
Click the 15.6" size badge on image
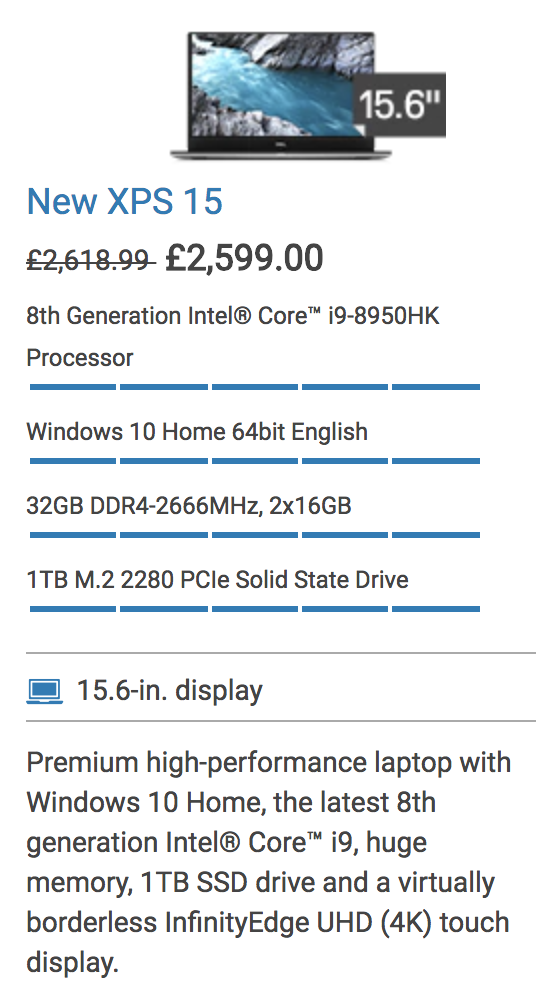pos(399,105)
